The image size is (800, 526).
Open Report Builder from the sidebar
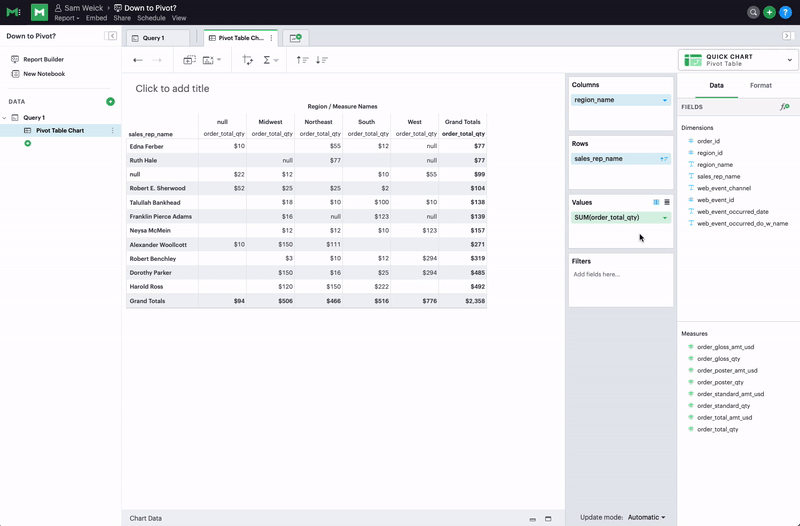[43, 59]
